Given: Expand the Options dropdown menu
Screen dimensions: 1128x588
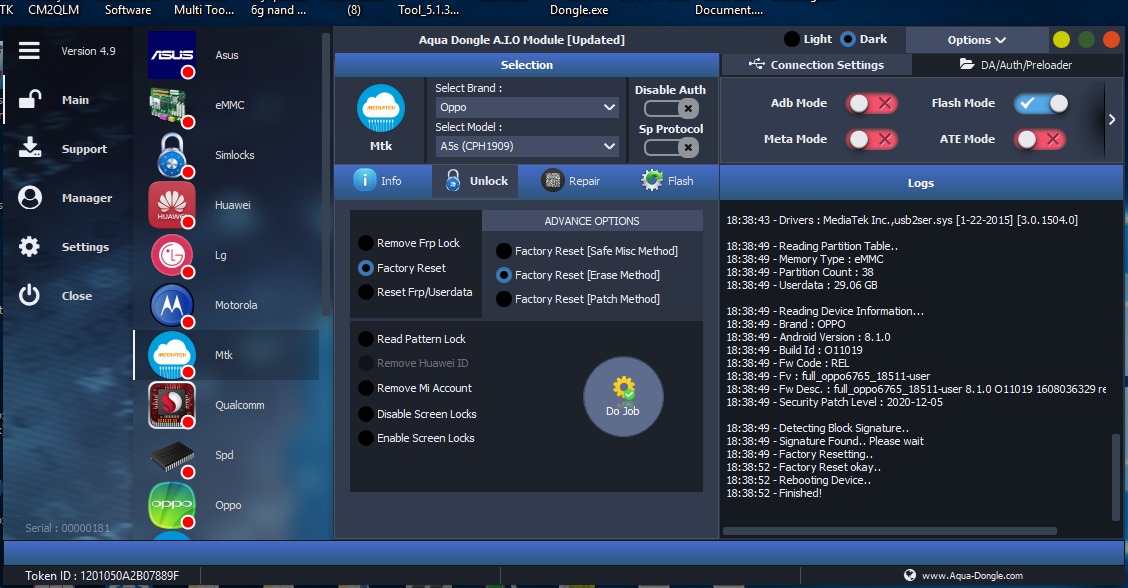Looking at the screenshot, I should (977, 40).
